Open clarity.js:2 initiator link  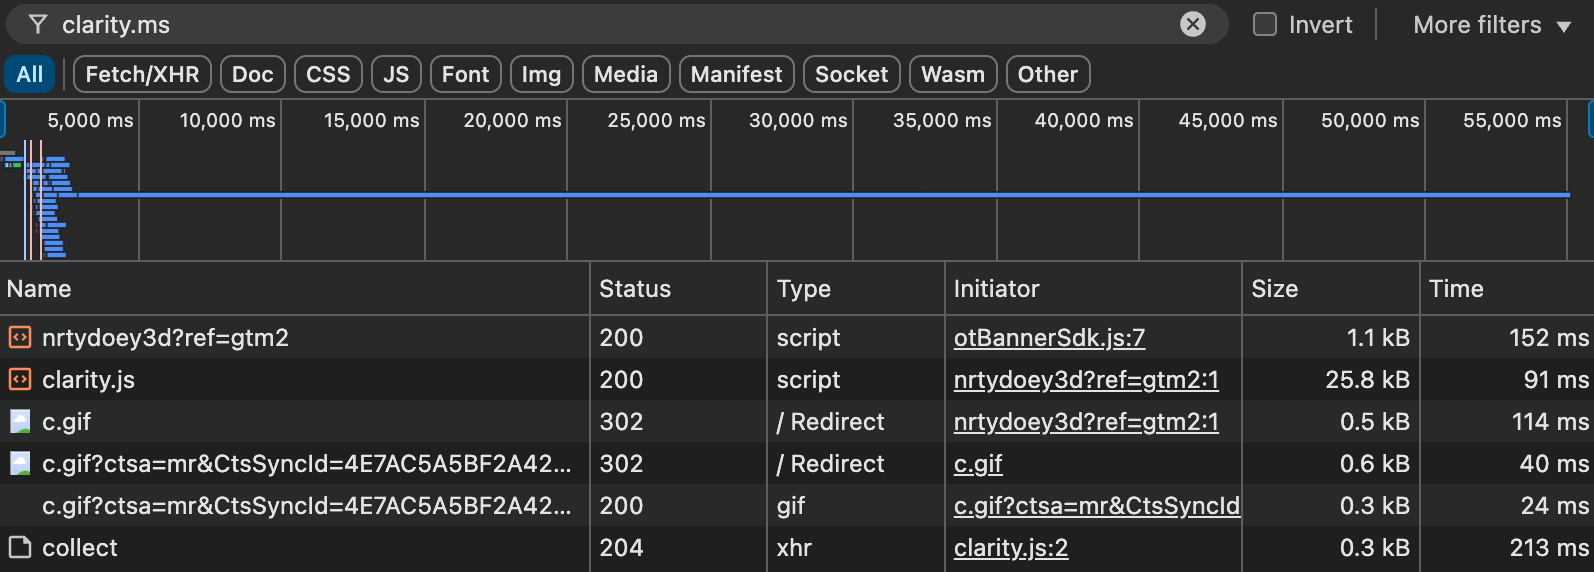1010,548
